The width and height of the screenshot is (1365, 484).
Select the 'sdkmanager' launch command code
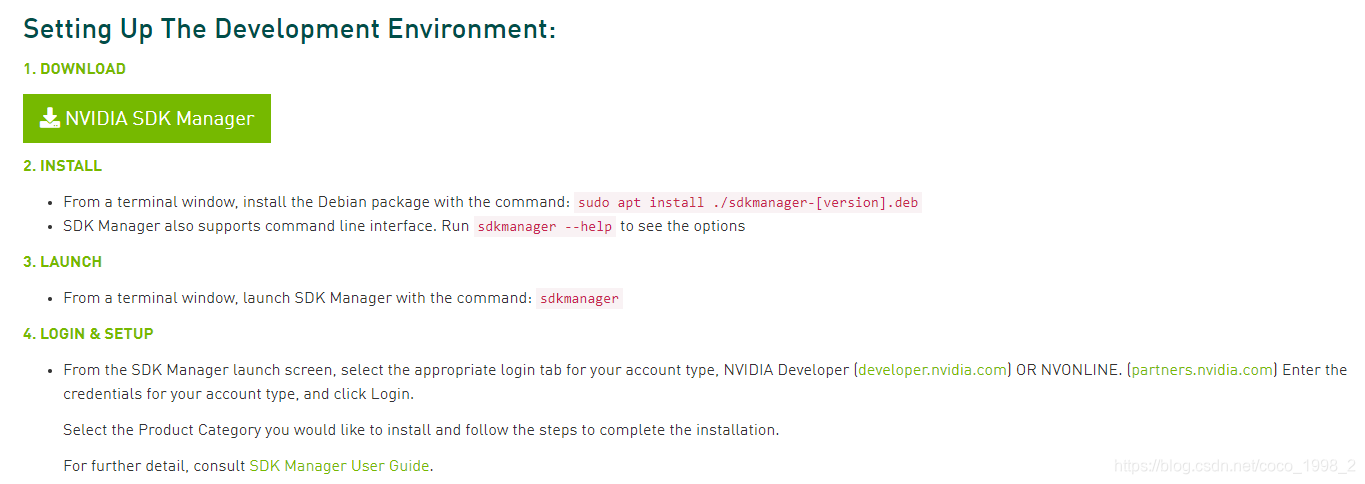click(579, 298)
